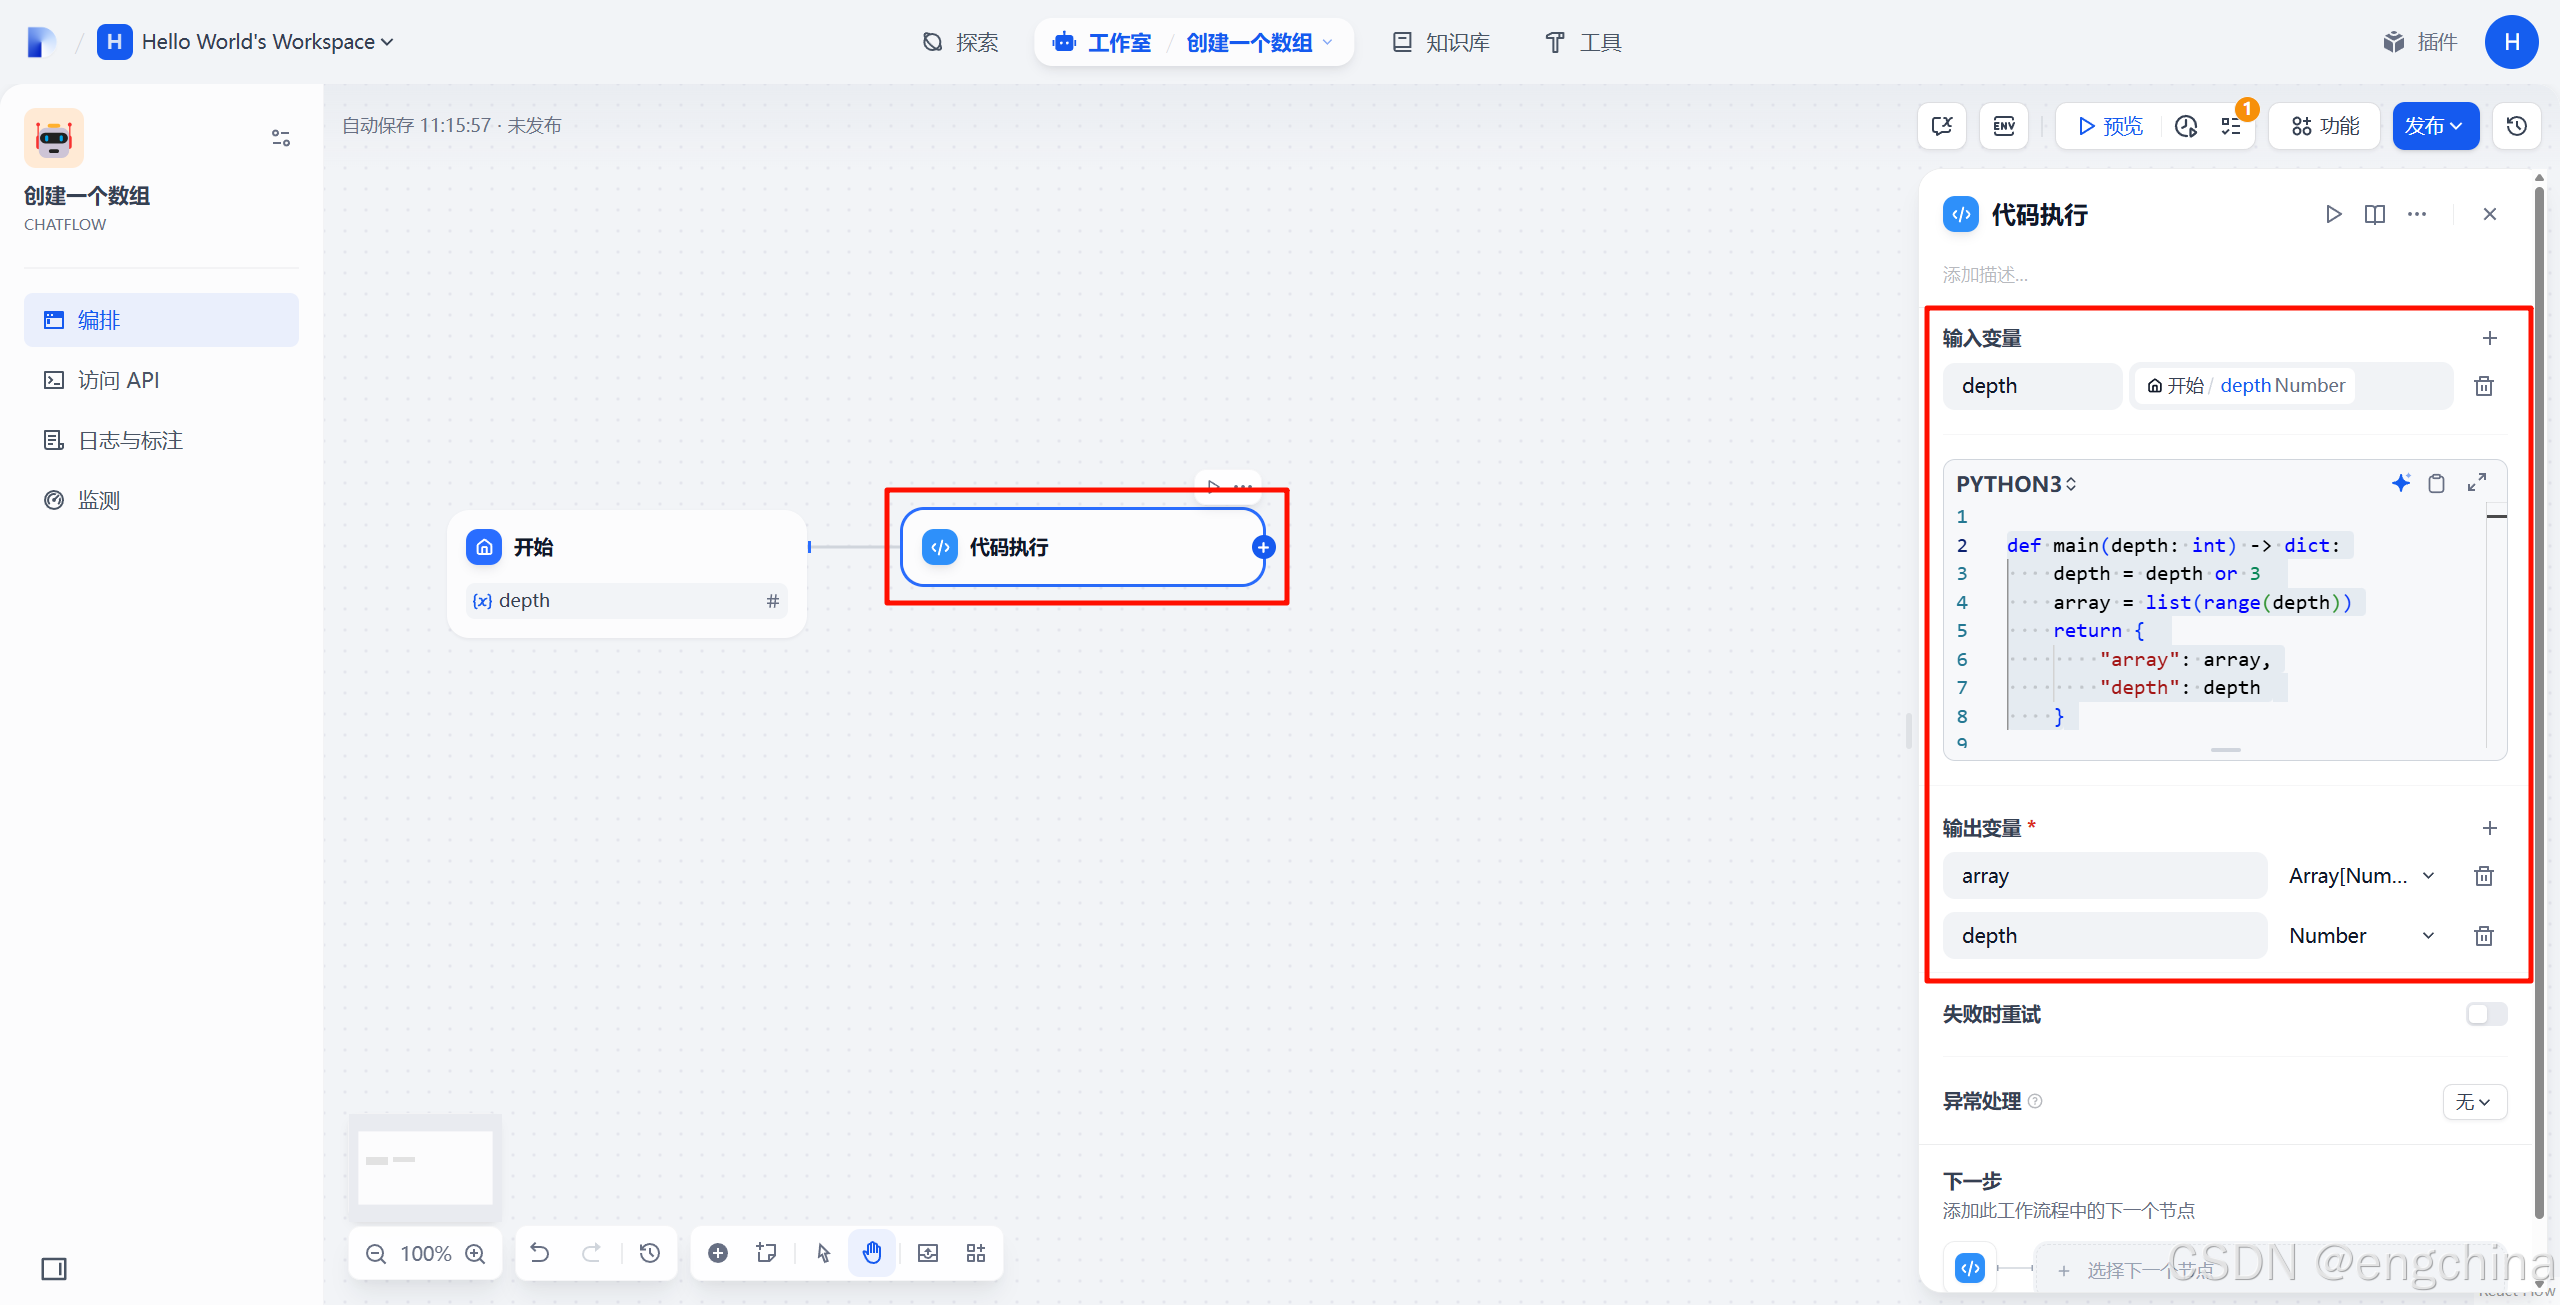The image size is (2560, 1305).
Task: Click the undo arrow in bottom toolbar
Action: click(x=540, y=1253)
